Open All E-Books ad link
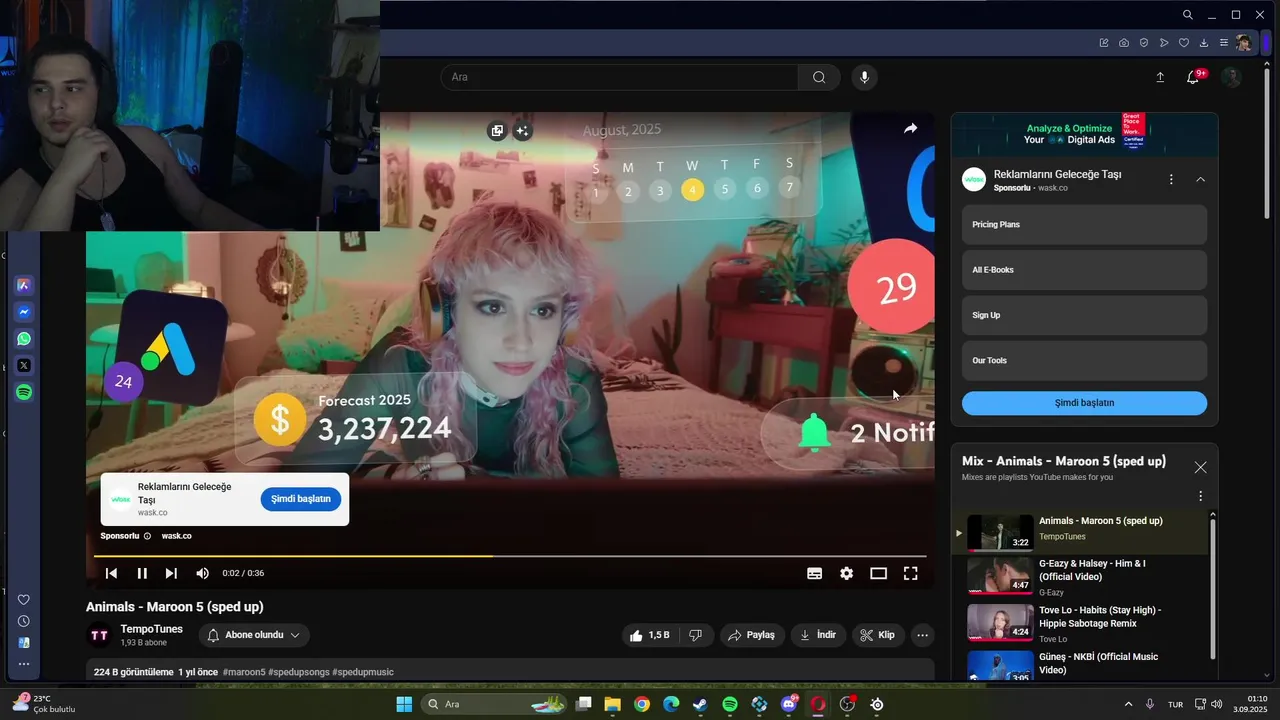Viewport: 1280px width, 720px height. 1084,270
